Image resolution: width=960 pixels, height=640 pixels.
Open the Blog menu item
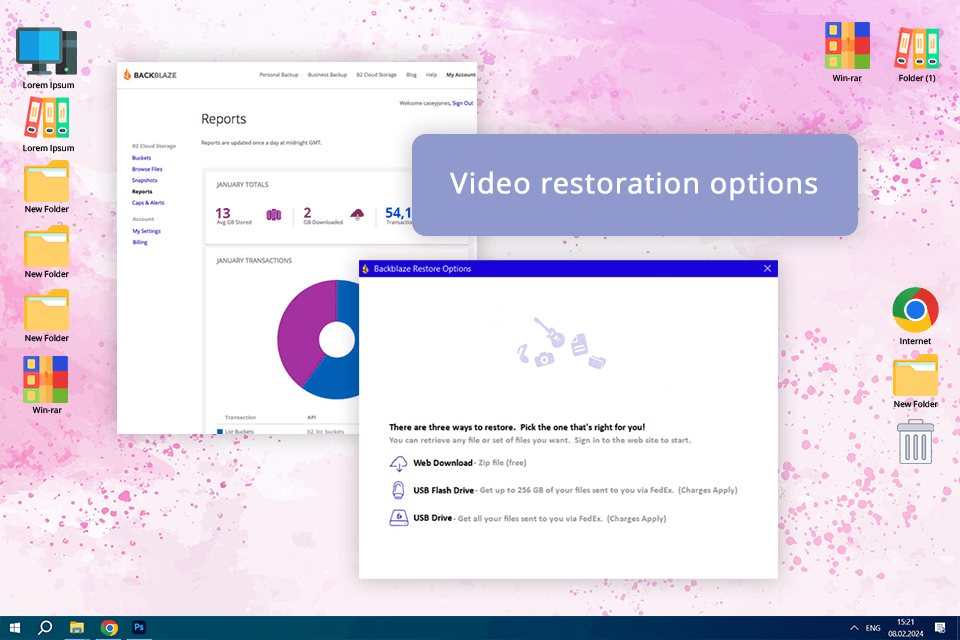click(411, 75)
